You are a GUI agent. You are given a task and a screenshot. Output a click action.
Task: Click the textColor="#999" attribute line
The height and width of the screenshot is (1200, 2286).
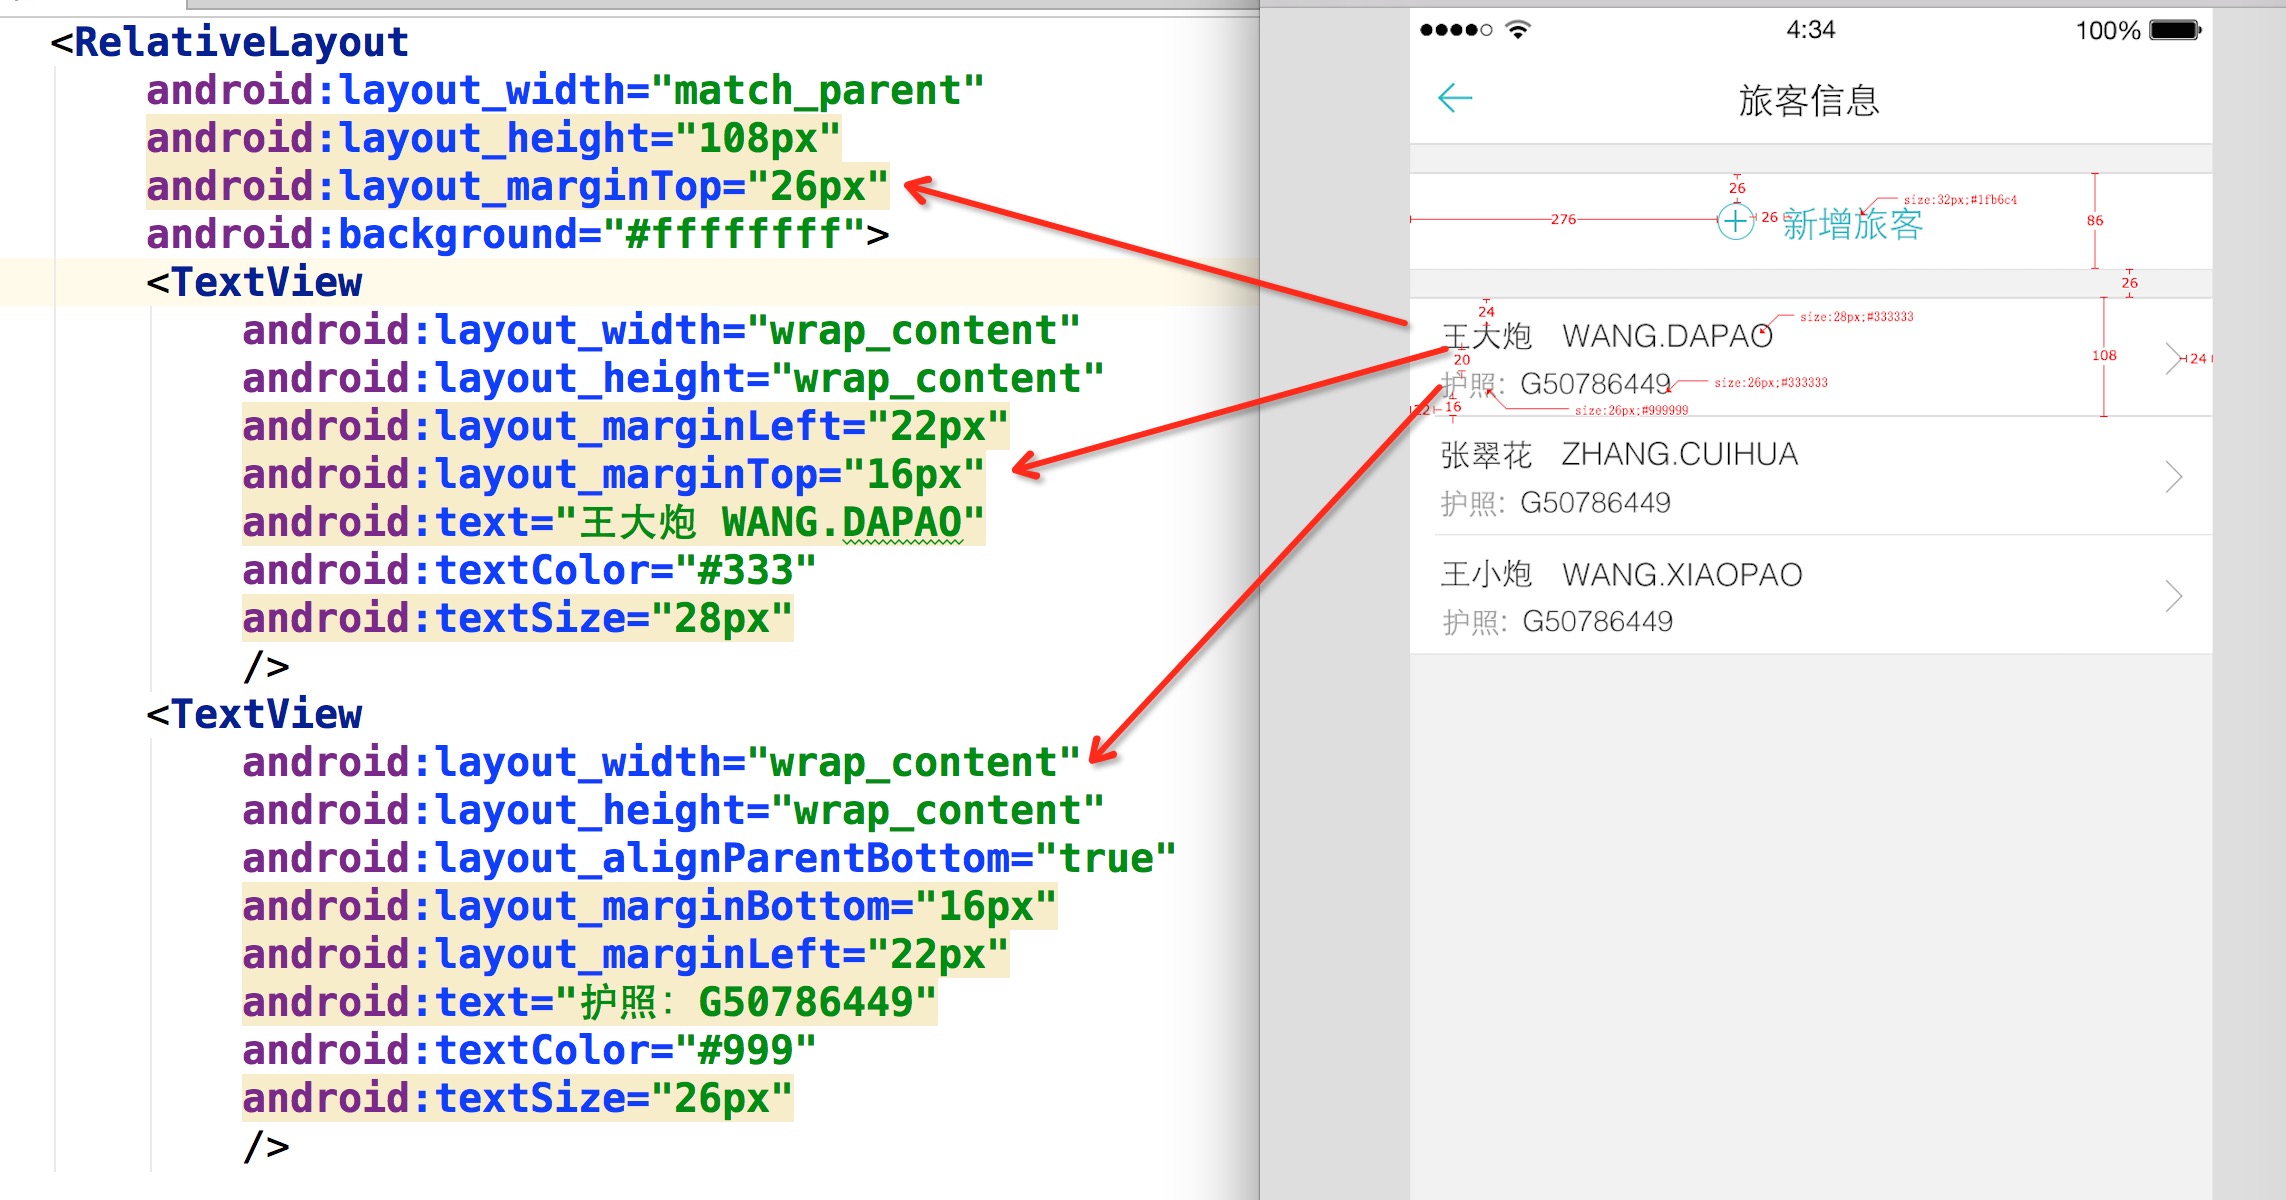coord(529,1051)
